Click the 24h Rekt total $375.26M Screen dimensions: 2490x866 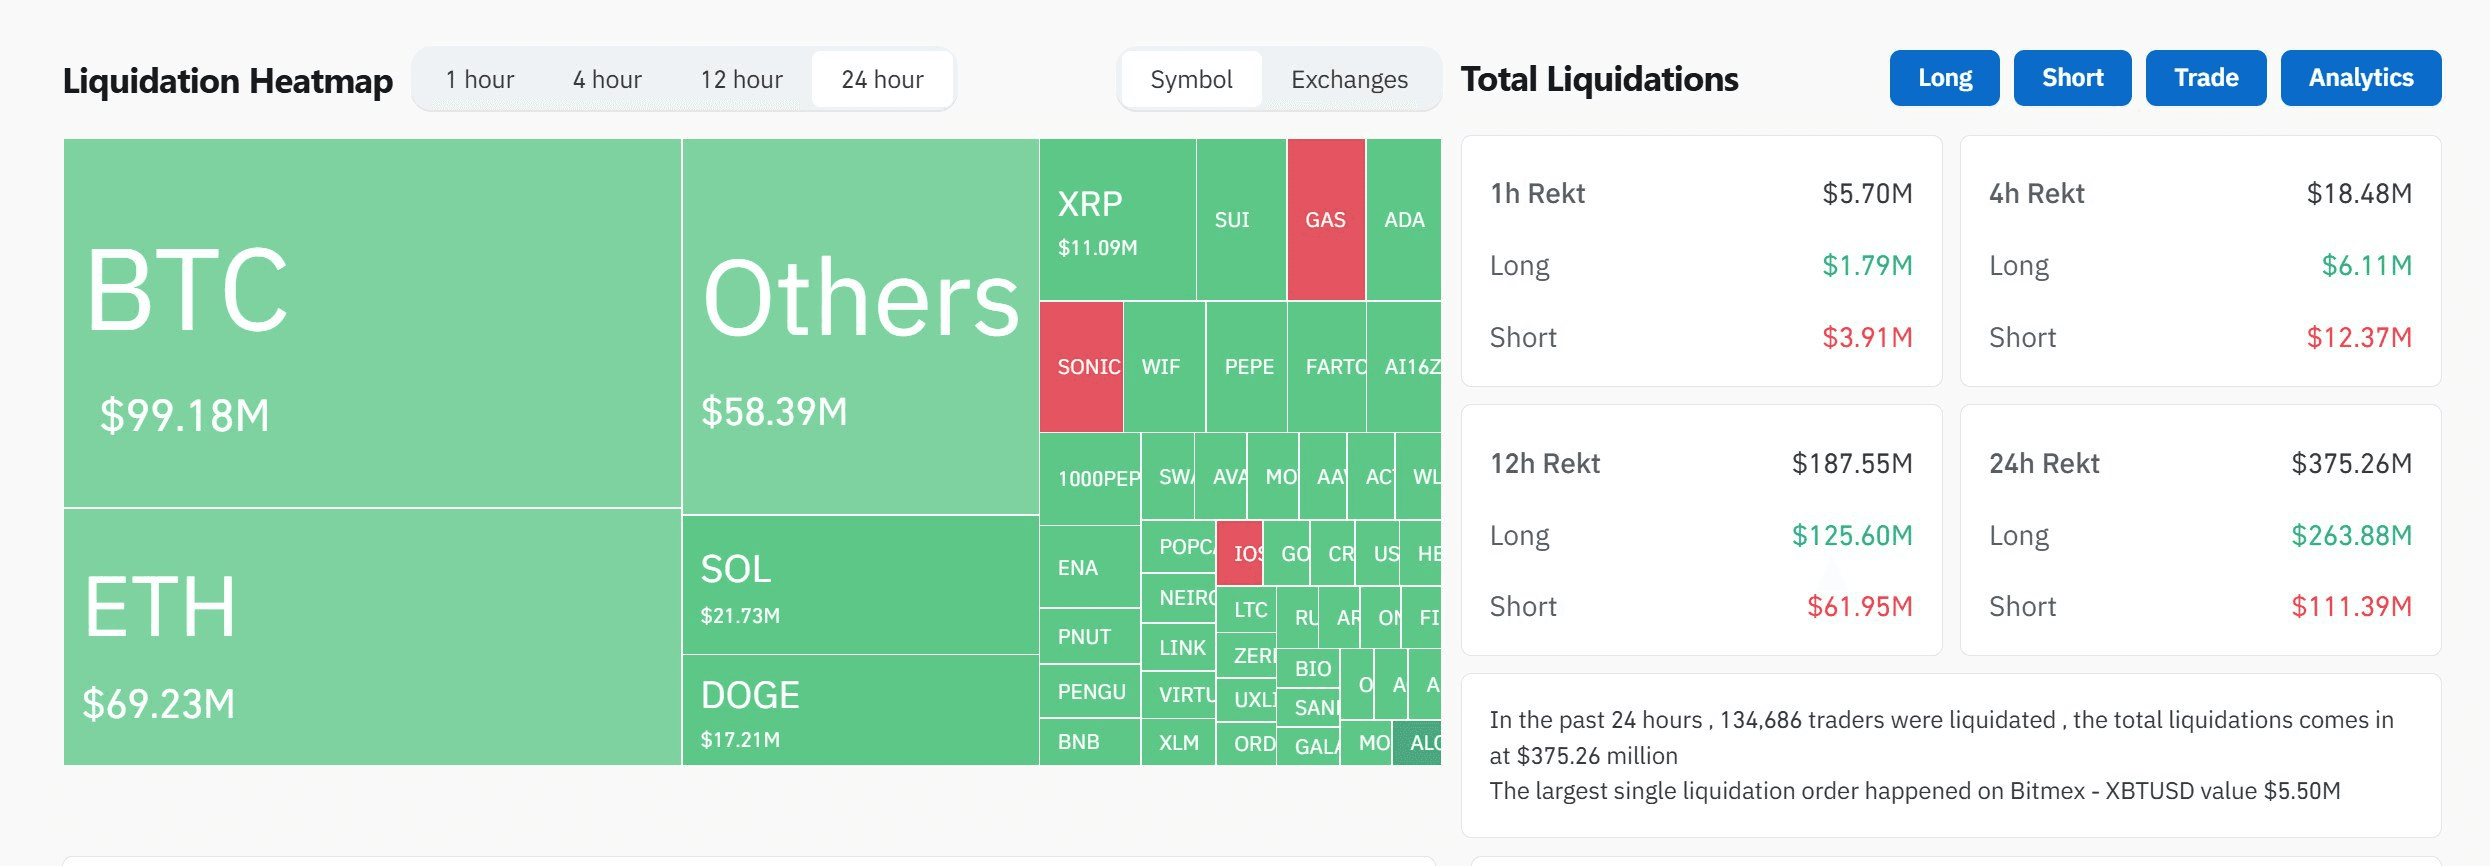coord(2351,464)
